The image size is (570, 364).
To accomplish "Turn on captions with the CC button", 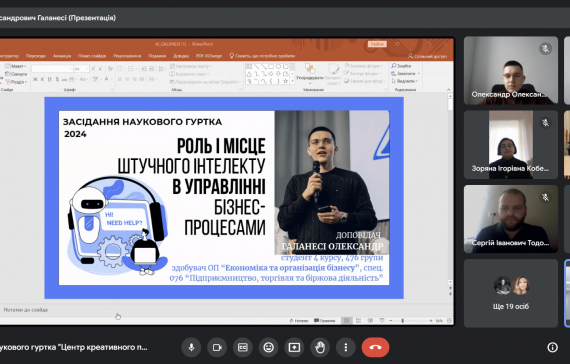I will pyautogui.click(x=243, y=347).
